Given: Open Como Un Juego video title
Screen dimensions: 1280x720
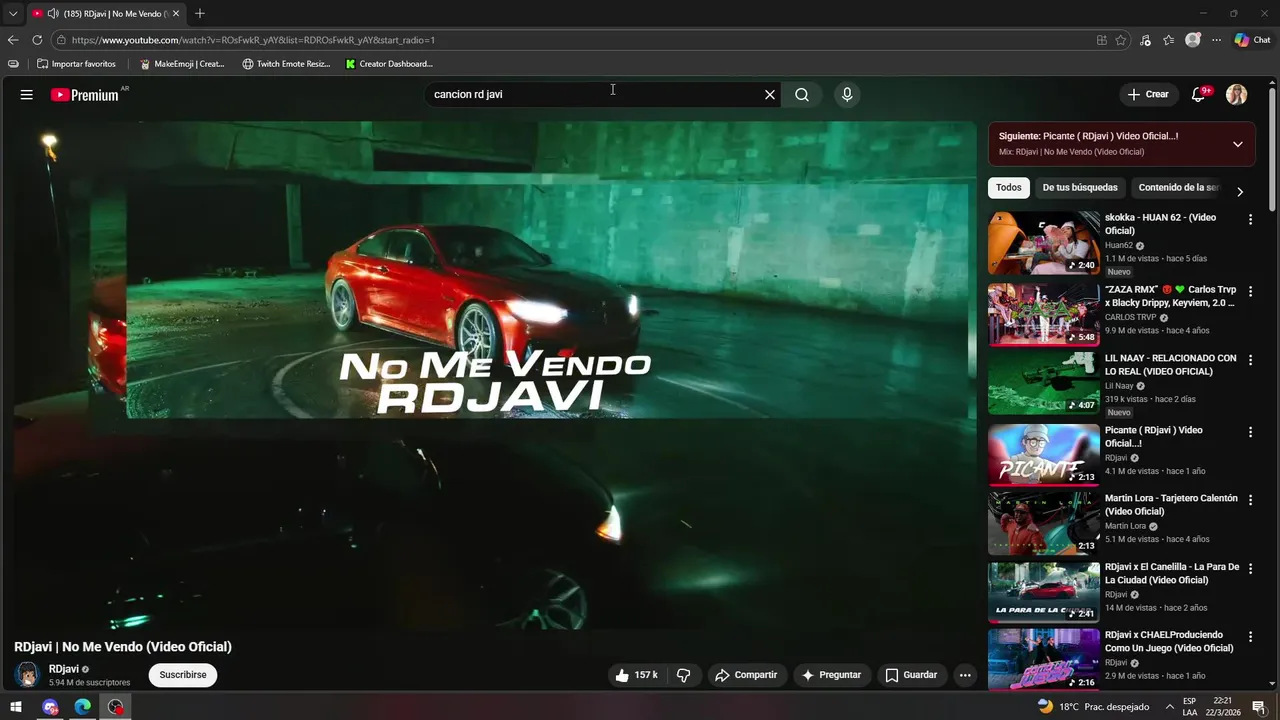Looking at the screenshot, I should (1169, 642).
